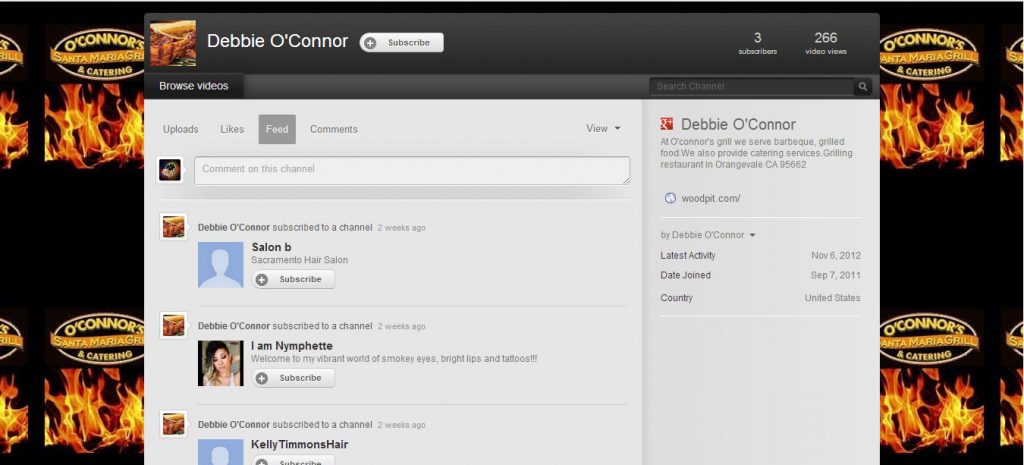Open the Browse videos tab
The image size is (1024, 465).
[194, 86]
